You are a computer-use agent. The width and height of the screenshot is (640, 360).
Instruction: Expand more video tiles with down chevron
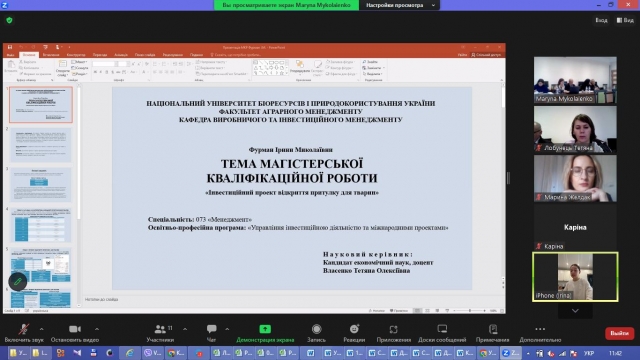[575, 311]
